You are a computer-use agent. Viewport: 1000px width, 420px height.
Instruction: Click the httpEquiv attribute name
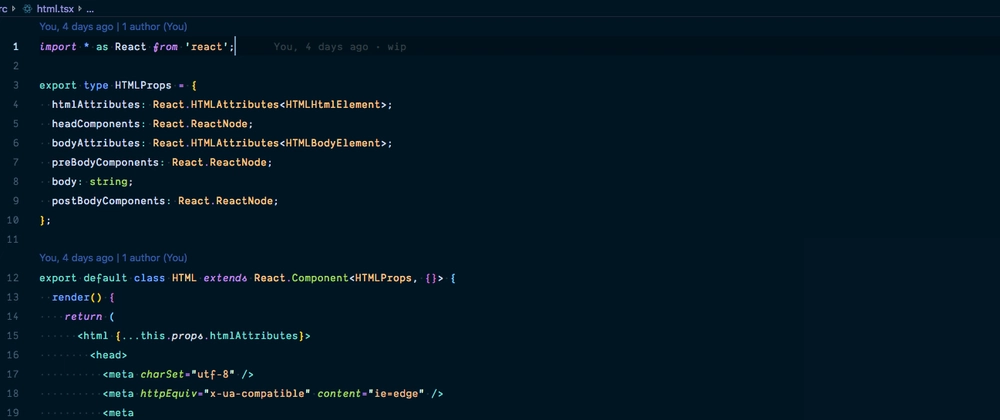169,394
